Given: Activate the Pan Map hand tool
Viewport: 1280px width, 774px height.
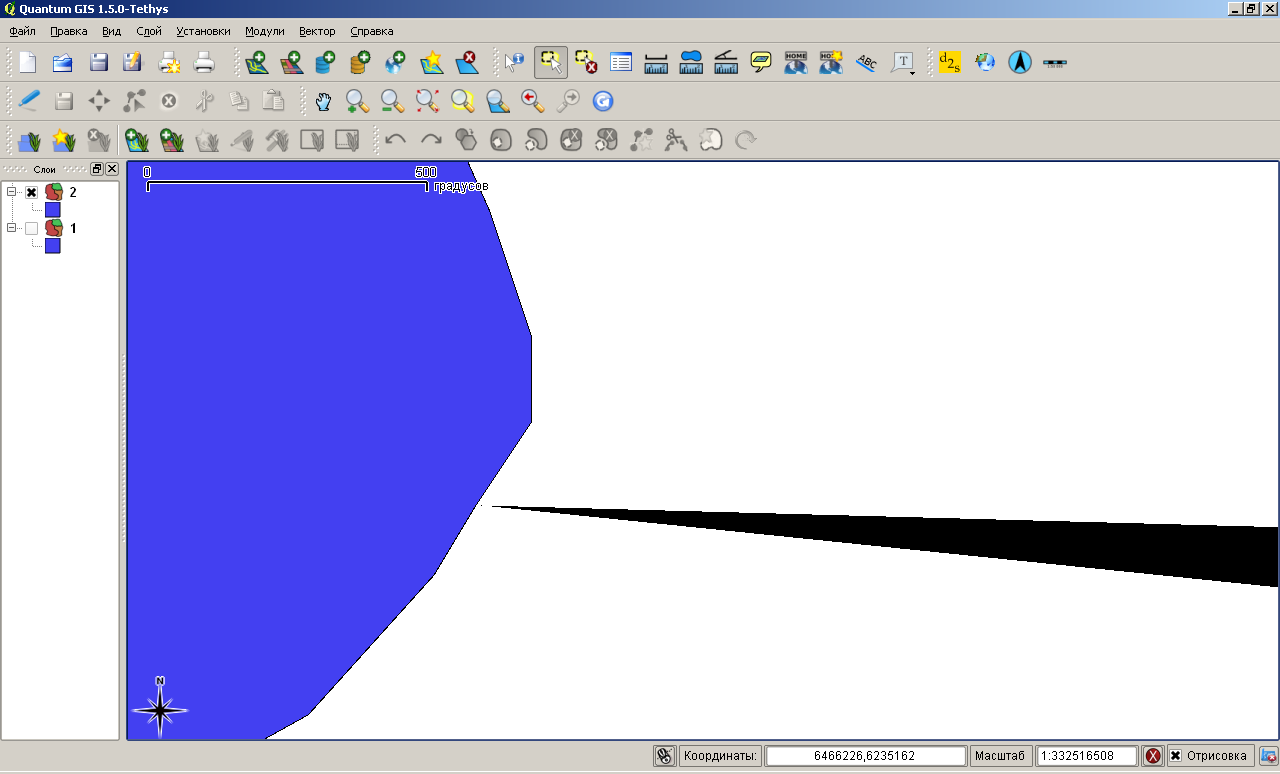Looking at the screenshot, I should [323, 101].
